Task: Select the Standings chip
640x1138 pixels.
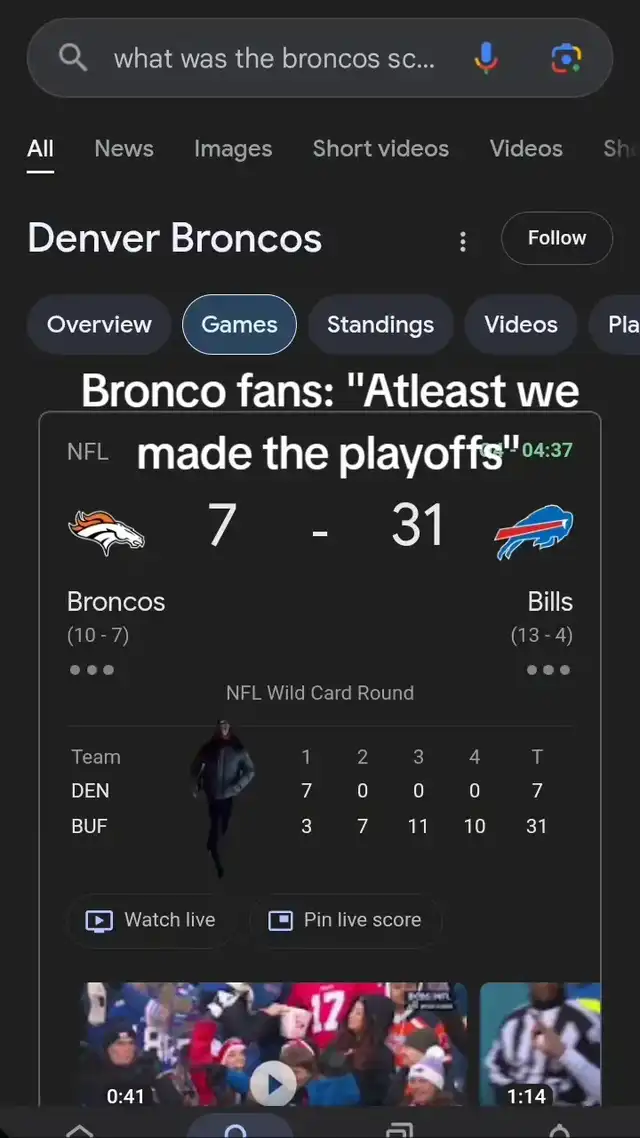Action: point(380,325)
